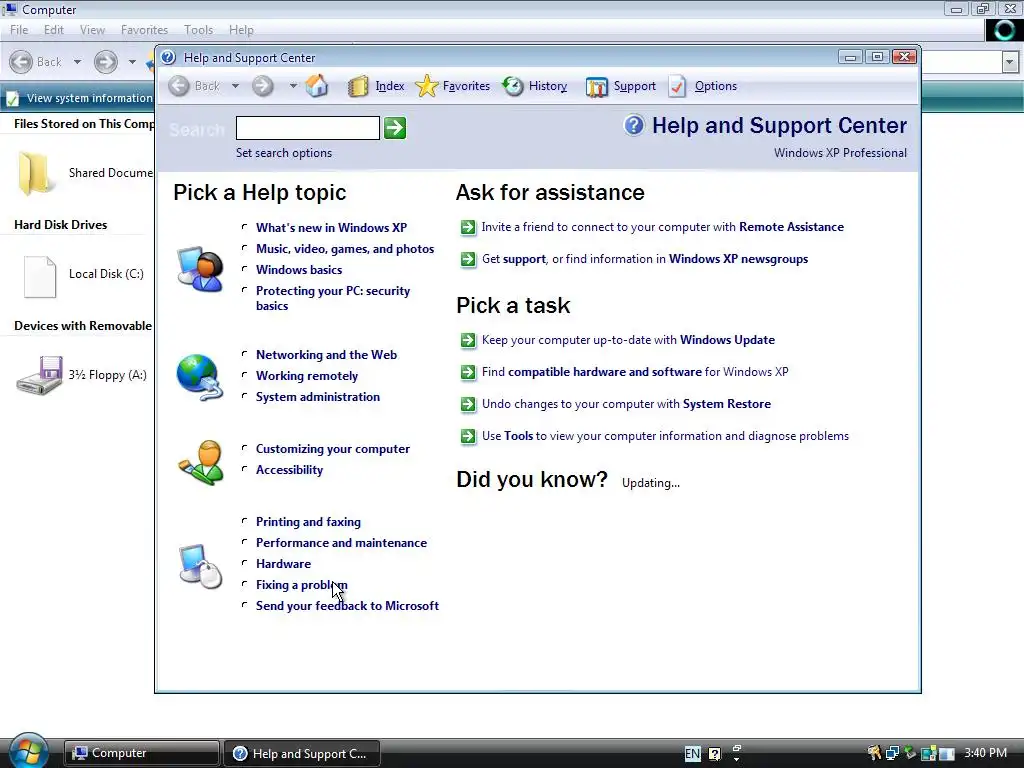Open Edit menu in Computer window

click(x=54, y=30)
